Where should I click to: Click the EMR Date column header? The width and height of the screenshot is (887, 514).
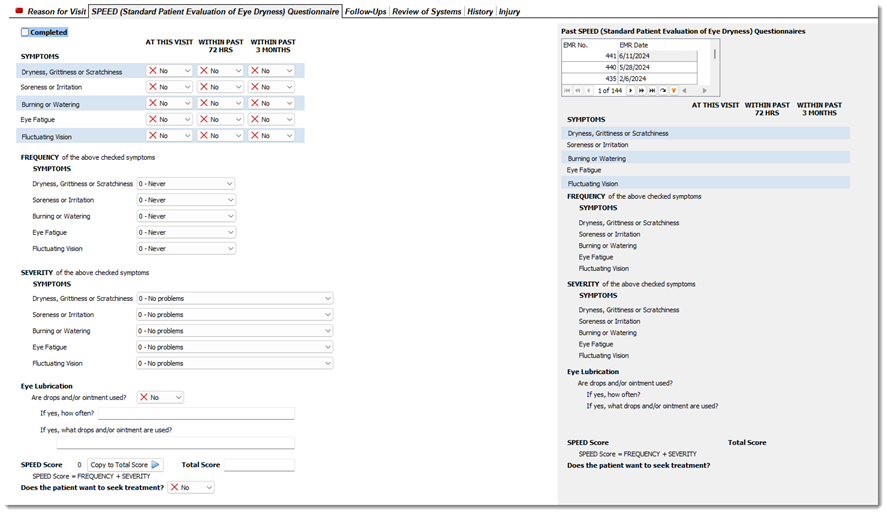(x=657, y=45)
